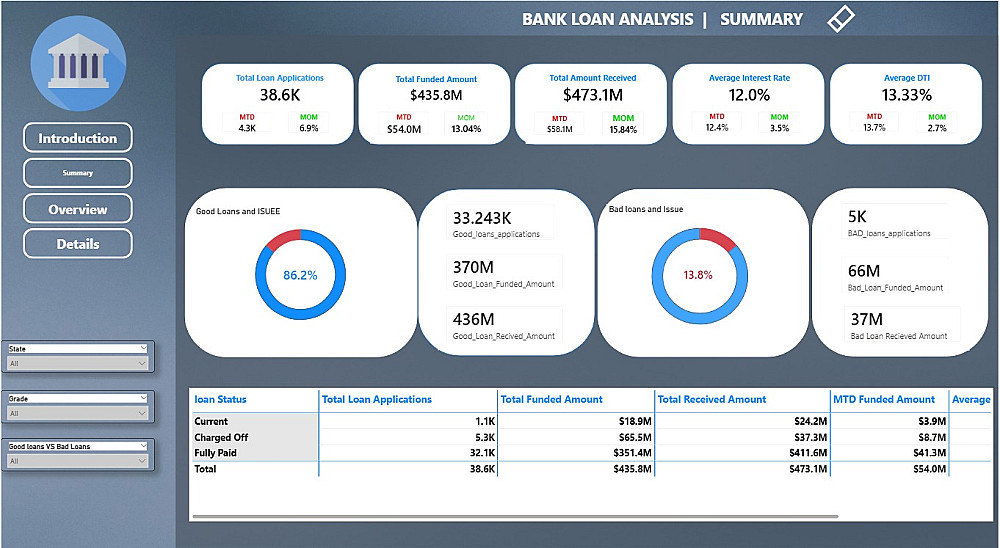Go to the Summary page button
Viewport: 1000px width, 548px height.
point(78,173)
